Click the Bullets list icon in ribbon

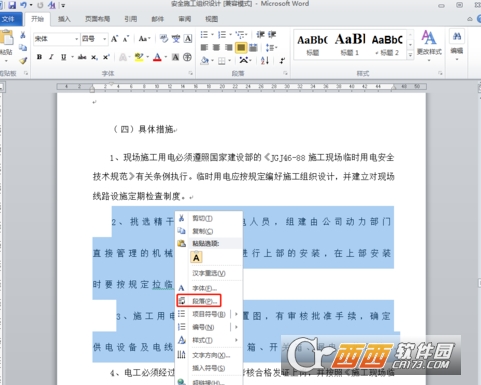pos(204,35)
